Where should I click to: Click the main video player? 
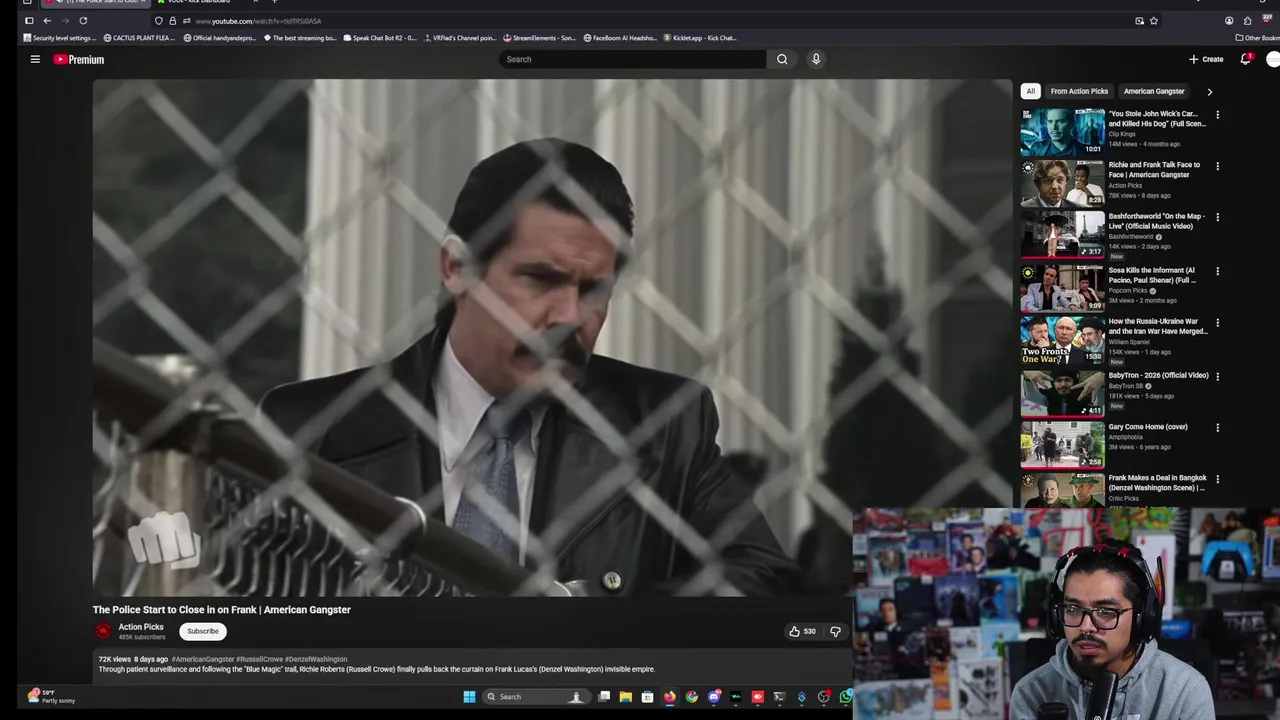[552, 338]
